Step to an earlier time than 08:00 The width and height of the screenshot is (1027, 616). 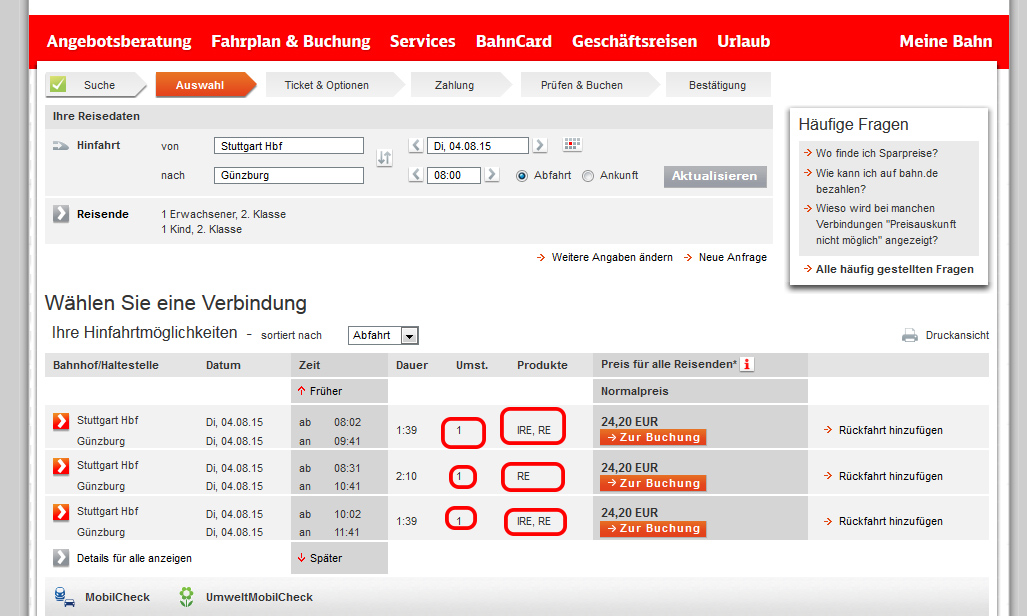[416, 175]
